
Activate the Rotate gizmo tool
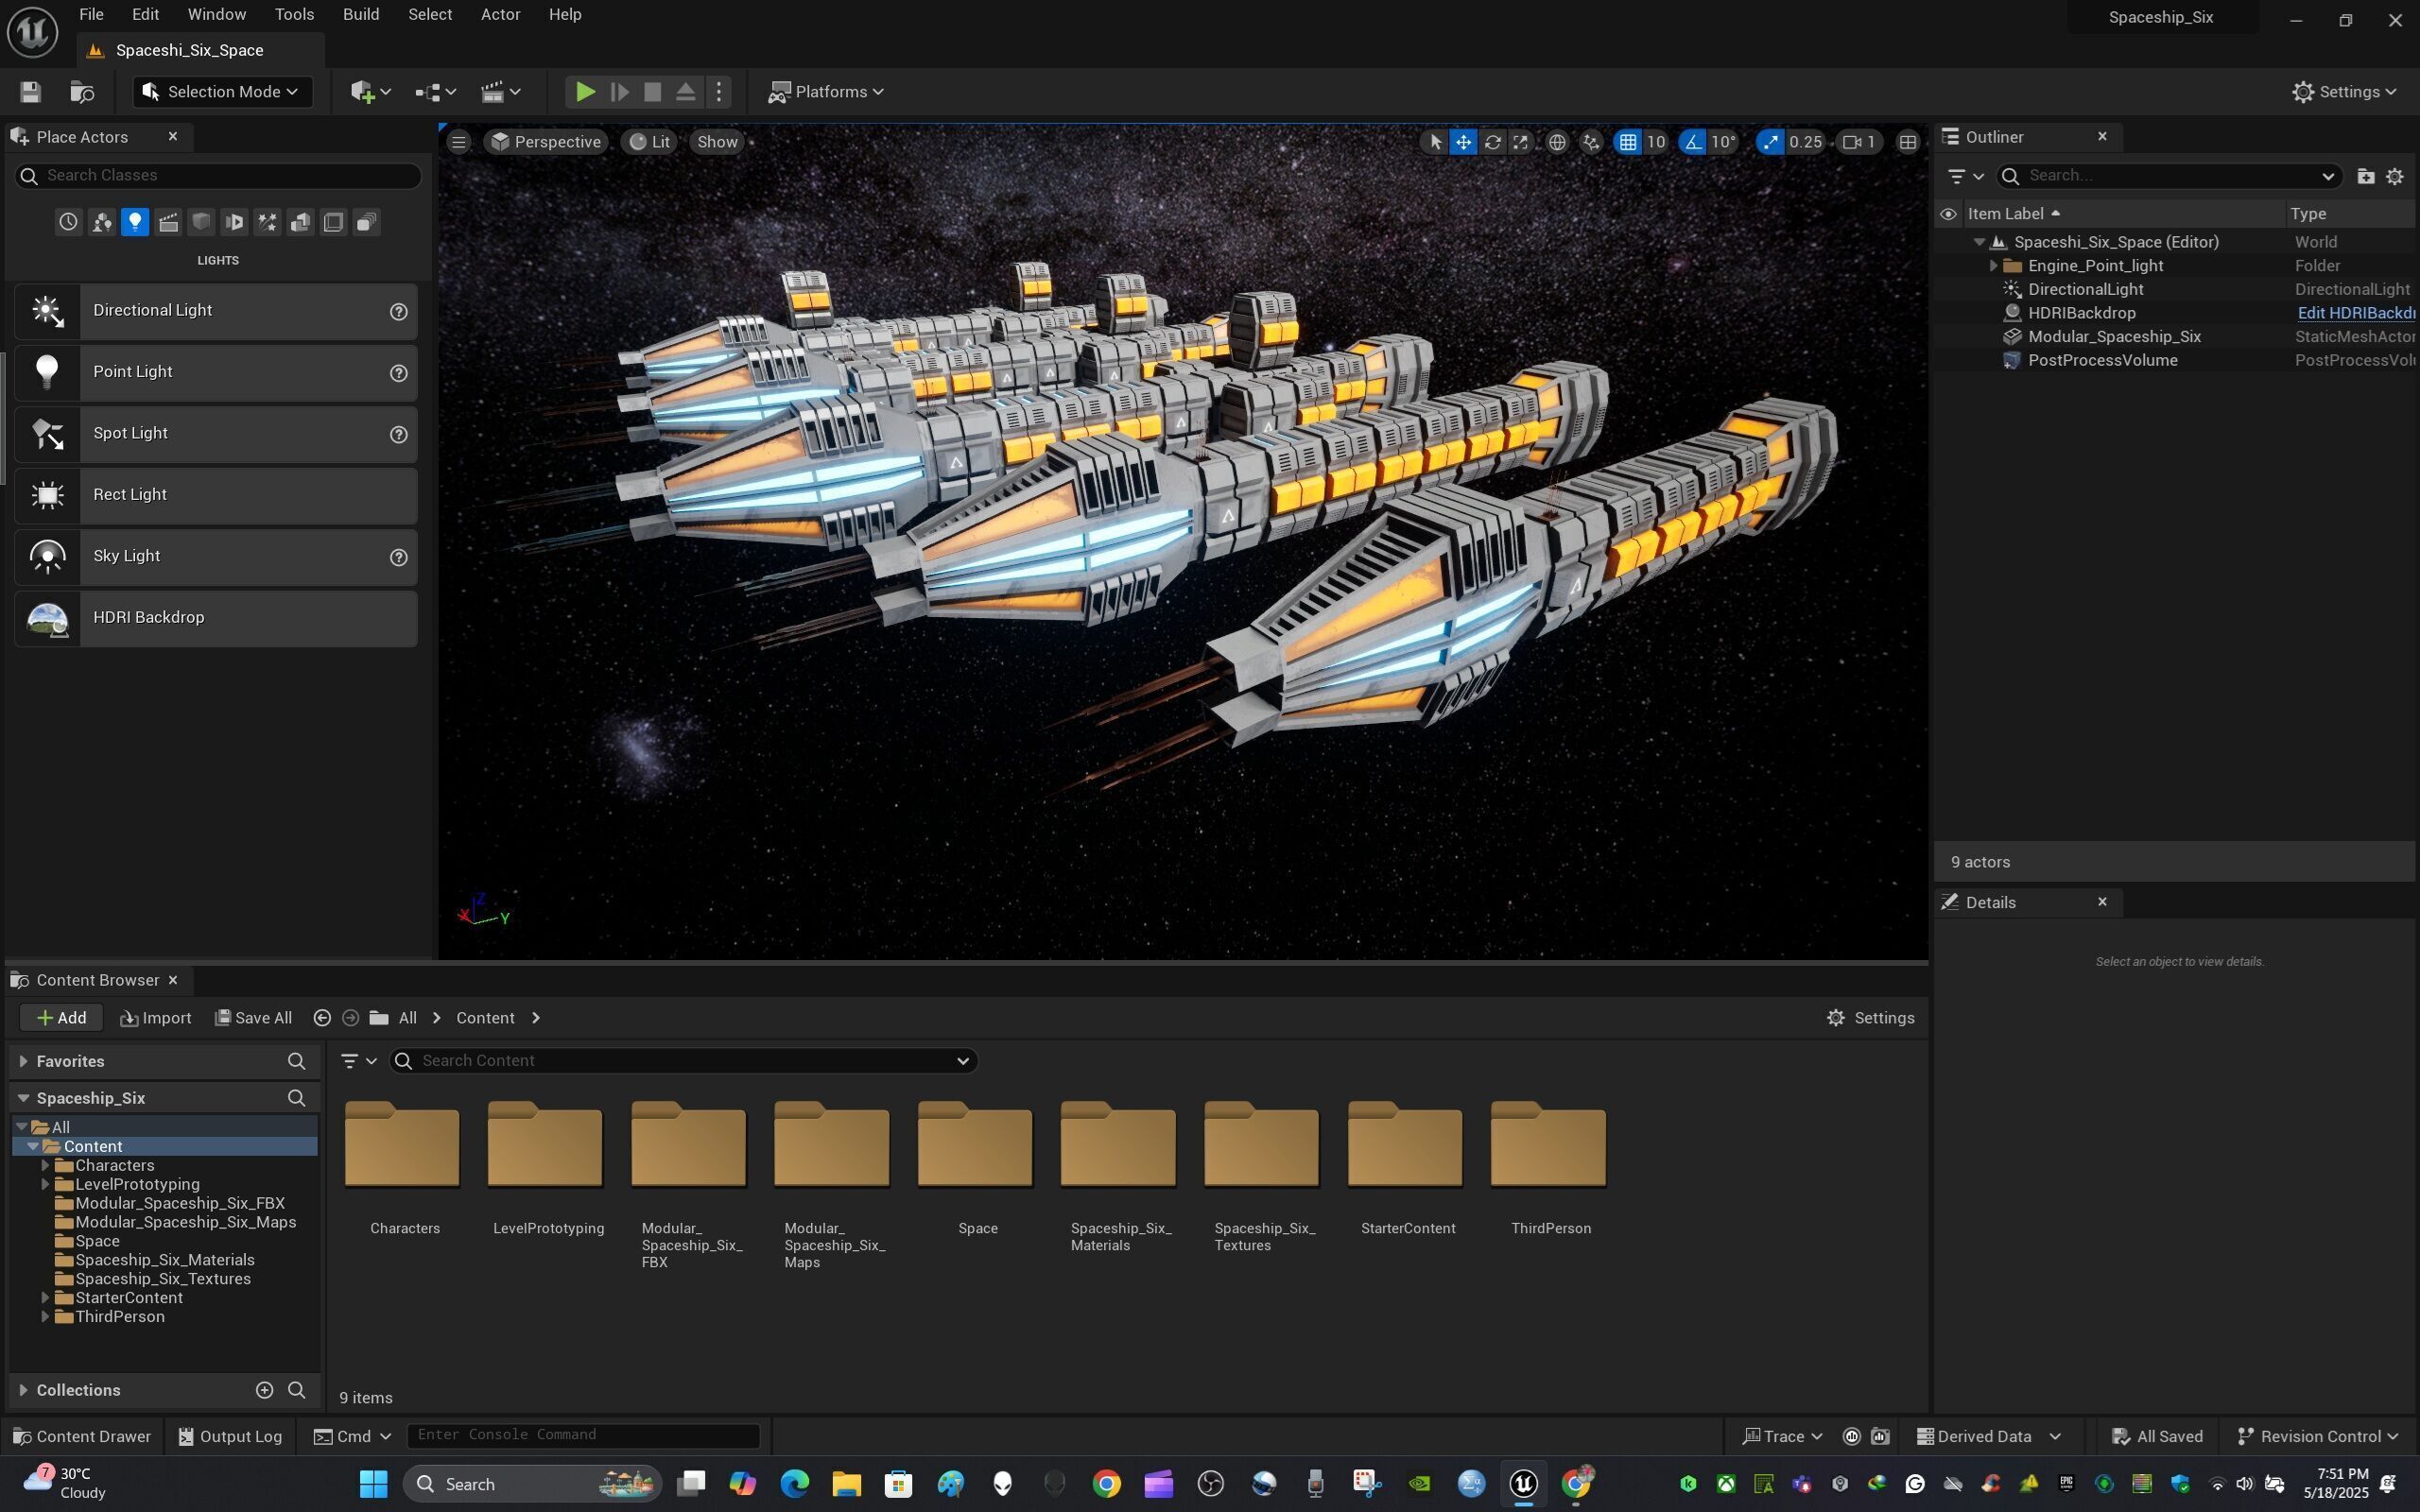[1492, 142]
